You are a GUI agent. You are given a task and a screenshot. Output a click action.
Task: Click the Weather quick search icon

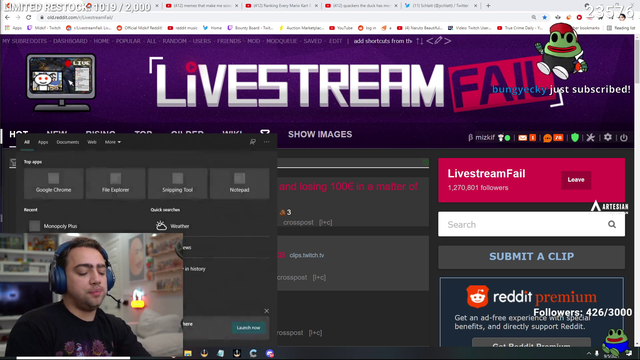[161, 225]
